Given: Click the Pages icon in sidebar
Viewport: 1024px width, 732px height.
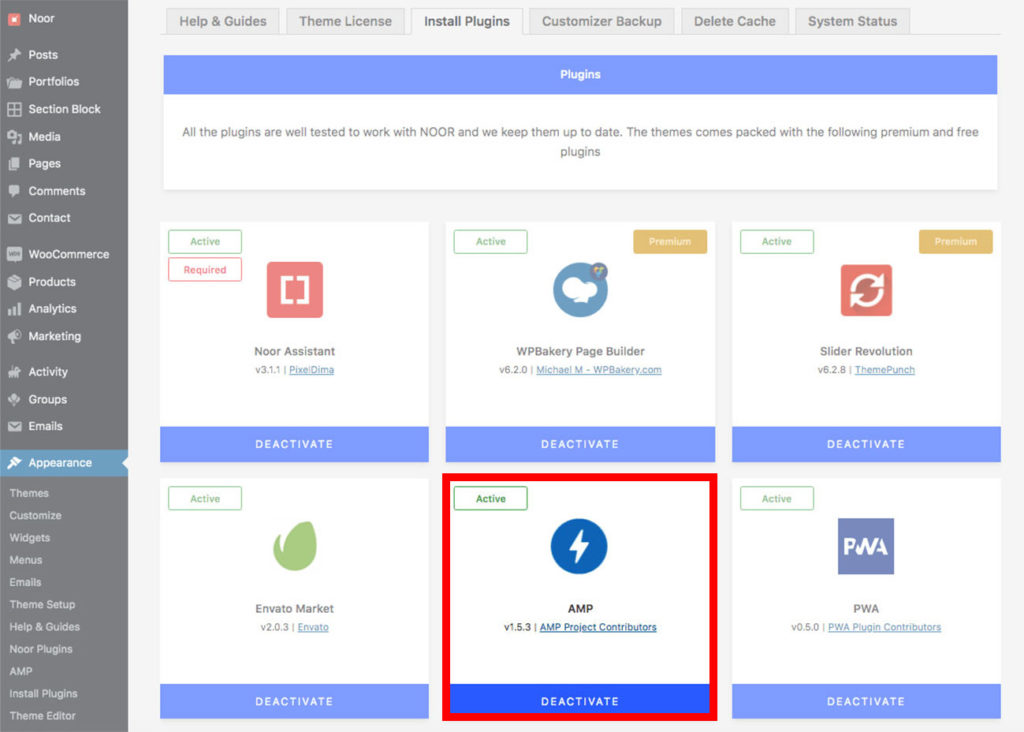Looking at the screenshot, I should (x=14, y=164).
